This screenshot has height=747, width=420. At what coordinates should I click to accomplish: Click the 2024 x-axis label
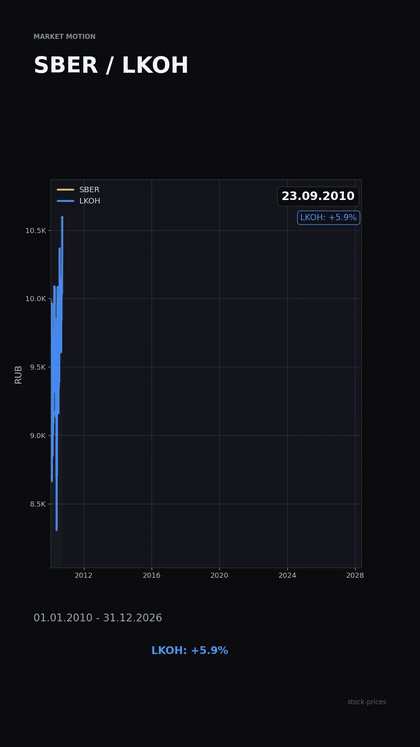click(287, 575)
